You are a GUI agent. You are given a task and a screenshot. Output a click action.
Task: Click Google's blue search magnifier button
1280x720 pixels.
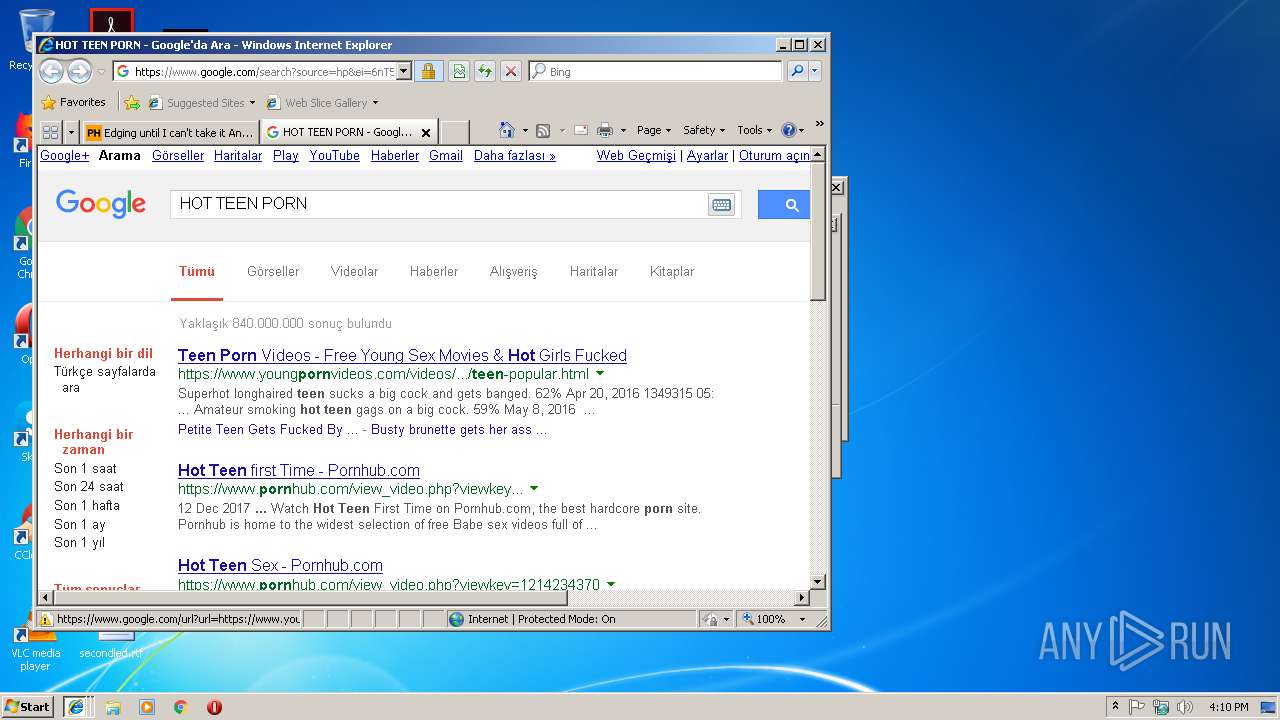[x=783, y=204]
